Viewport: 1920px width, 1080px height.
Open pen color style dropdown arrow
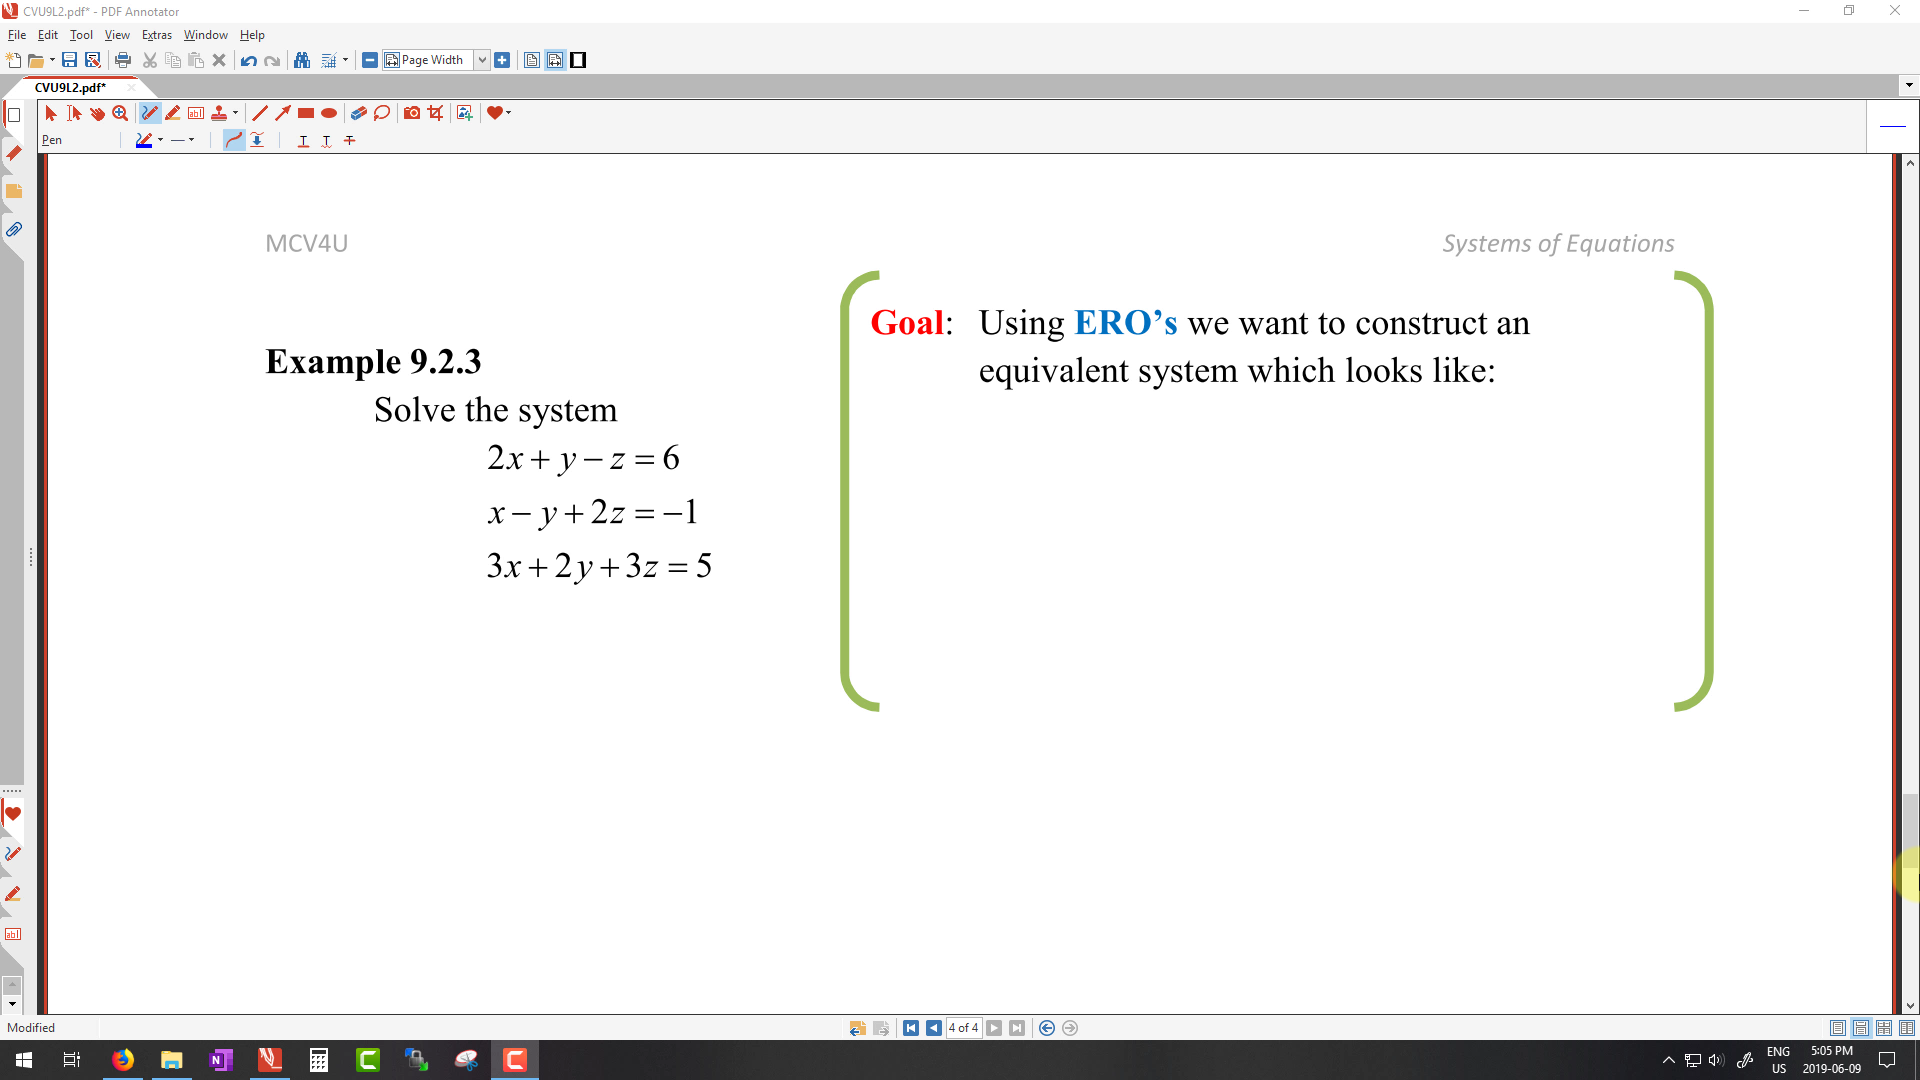coord(160,140)
